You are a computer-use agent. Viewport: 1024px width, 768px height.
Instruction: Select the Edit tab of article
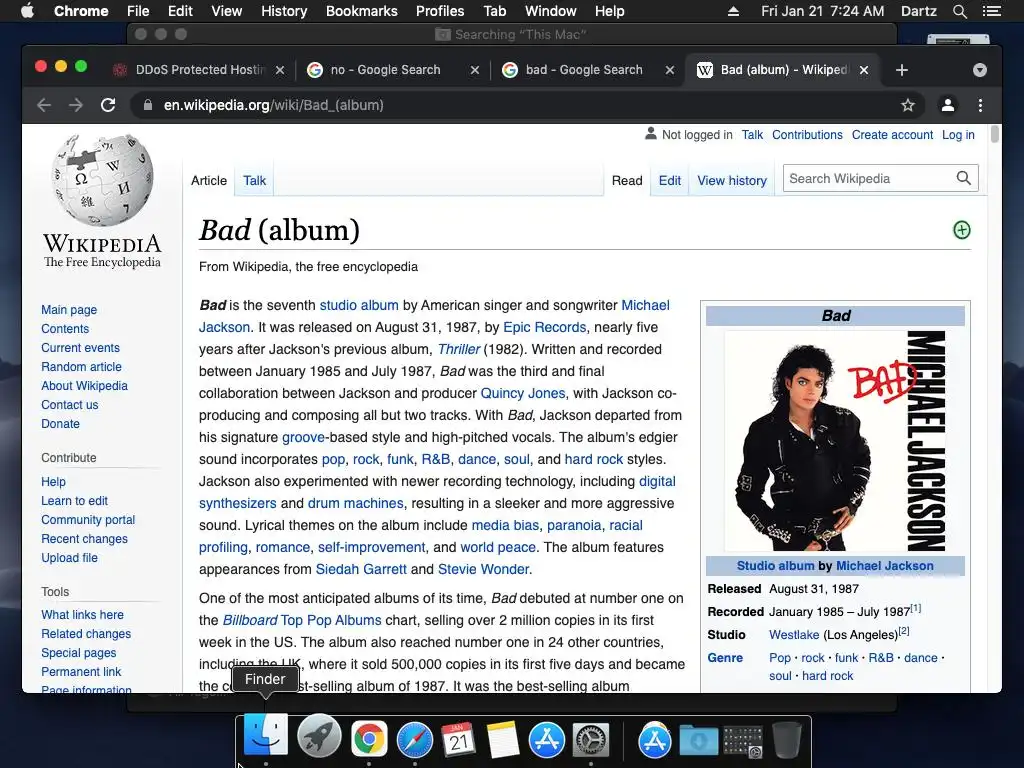click(669, 180)
